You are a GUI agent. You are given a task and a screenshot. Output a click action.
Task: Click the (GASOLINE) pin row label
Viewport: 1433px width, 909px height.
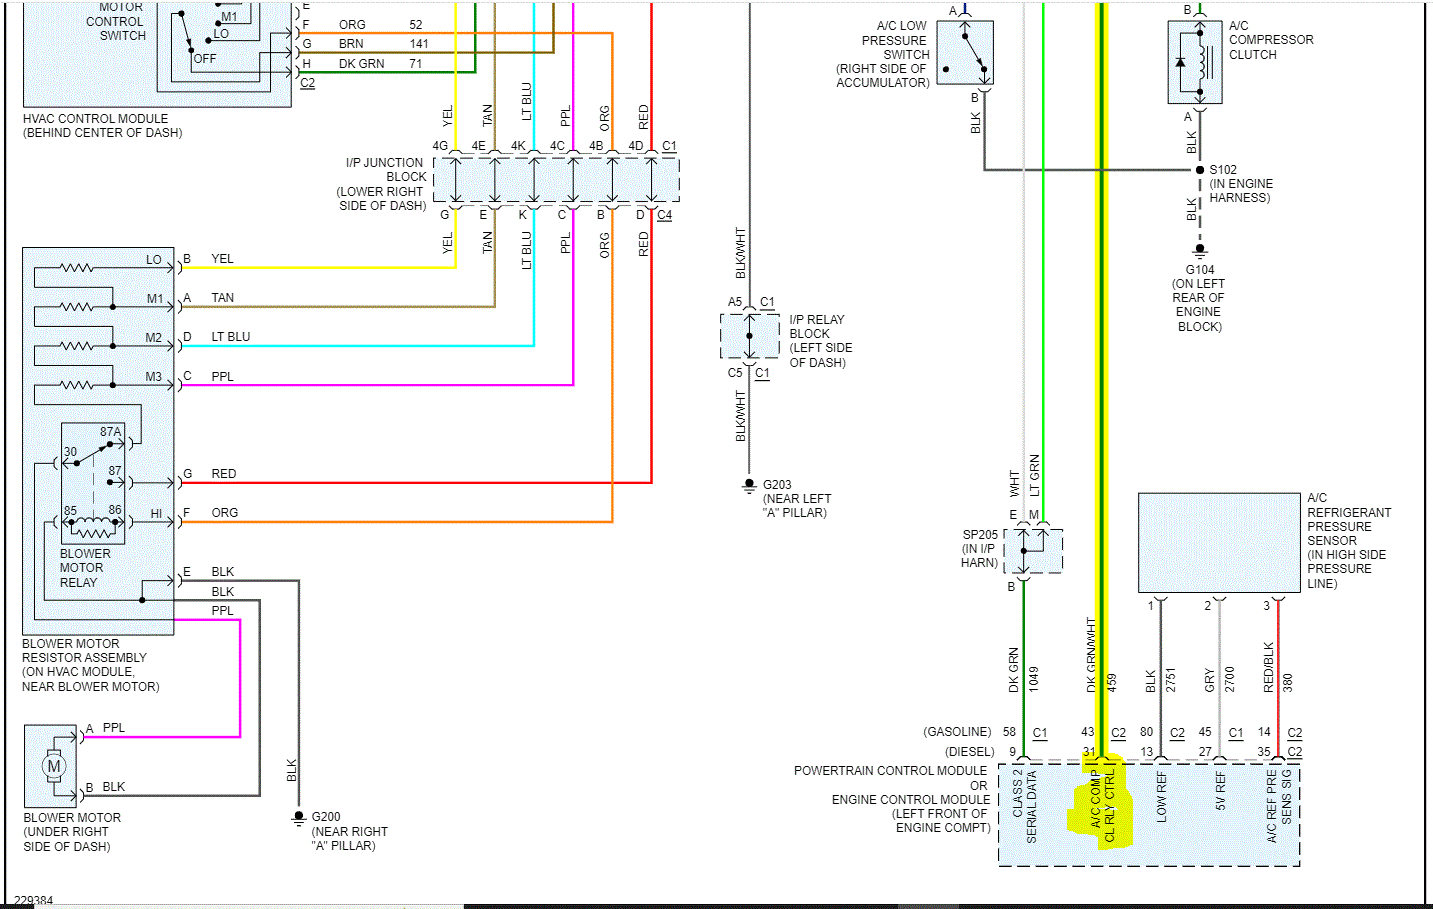(957, 732)
